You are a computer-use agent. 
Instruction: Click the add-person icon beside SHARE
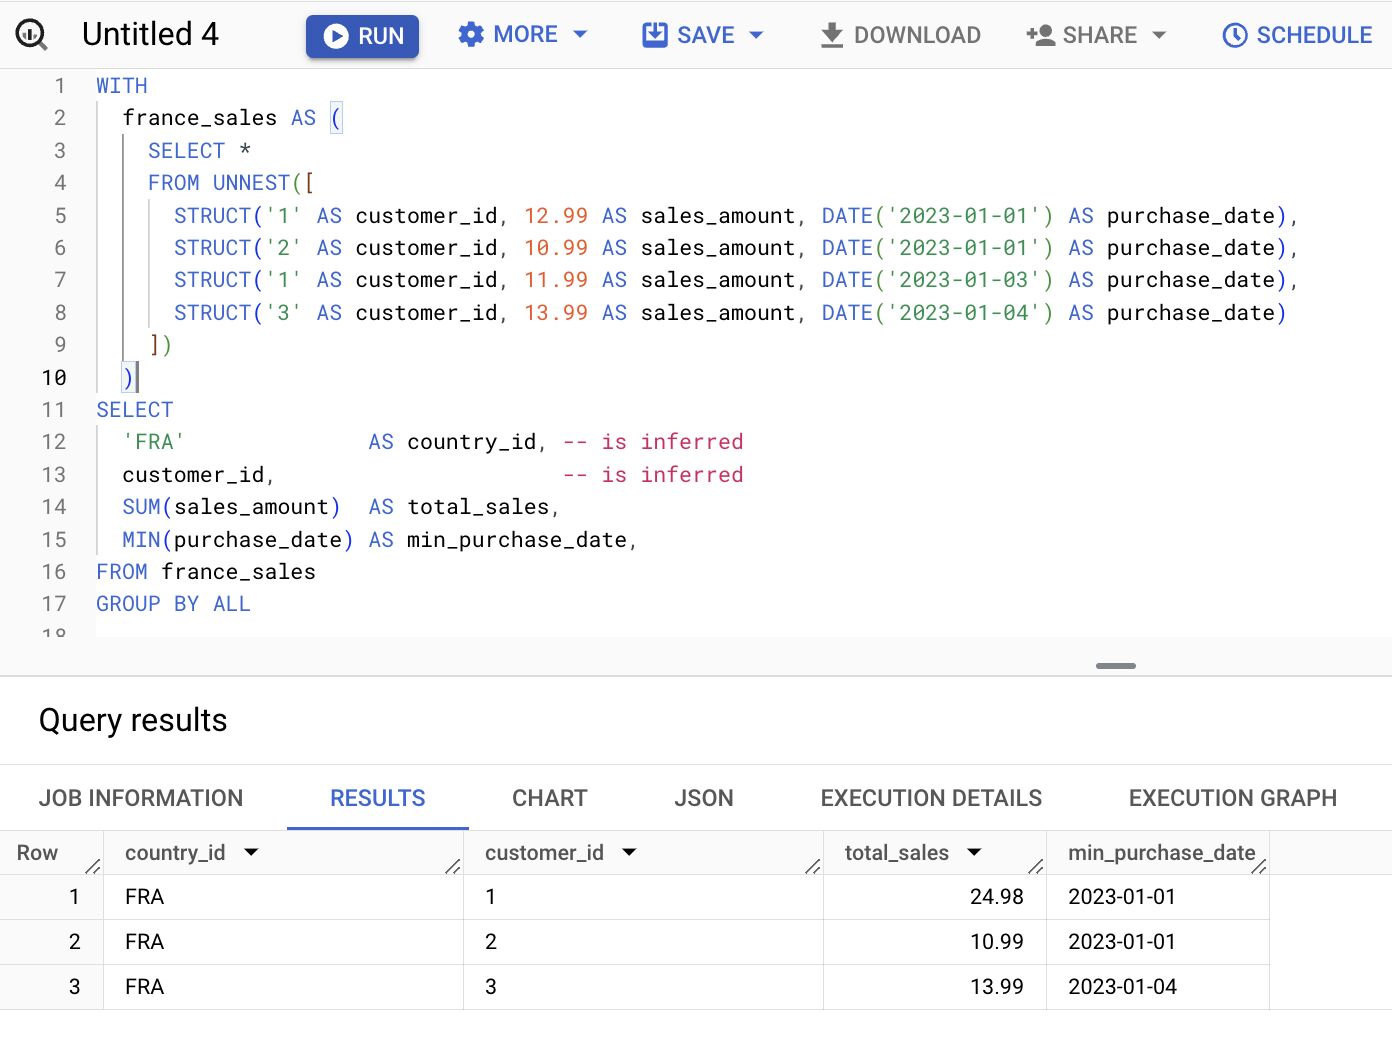[1040, 33]
